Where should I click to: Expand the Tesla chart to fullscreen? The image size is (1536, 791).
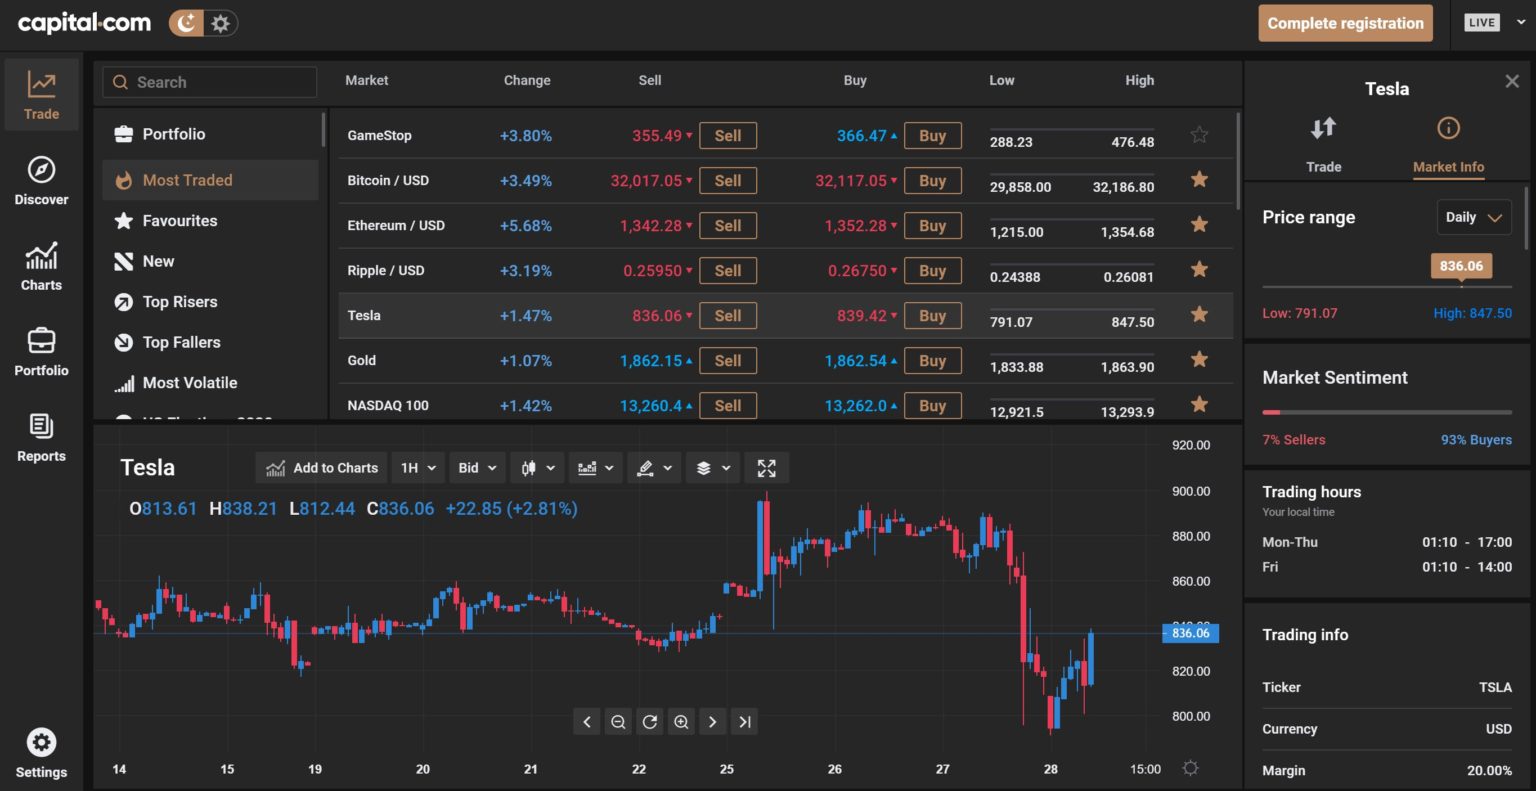point(767,468)
